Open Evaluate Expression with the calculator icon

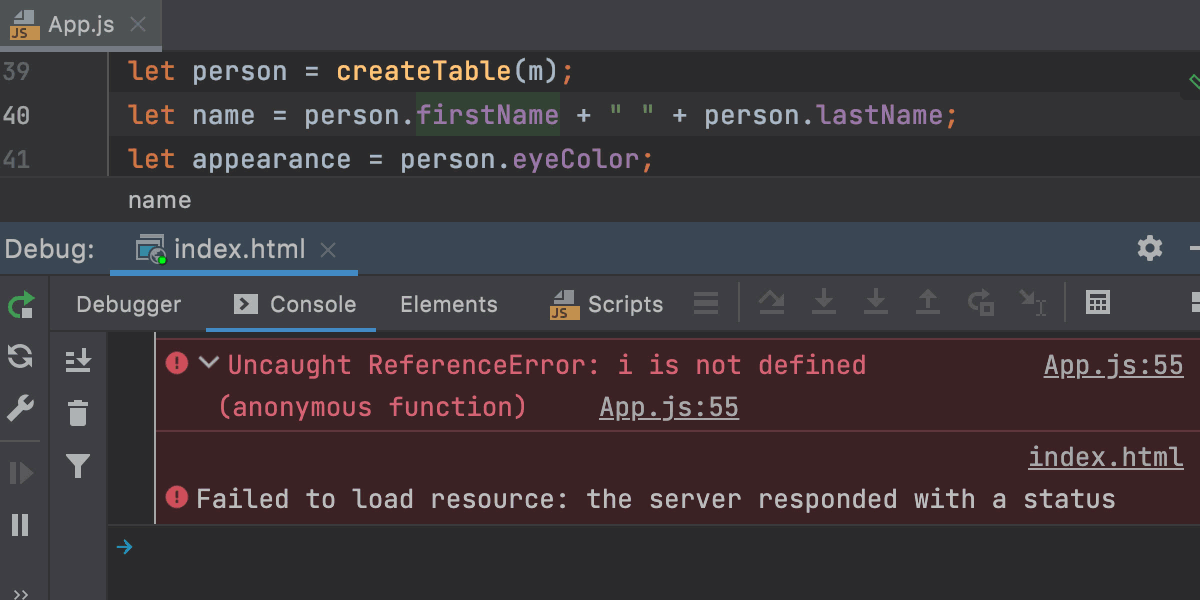pos(1097,304)
